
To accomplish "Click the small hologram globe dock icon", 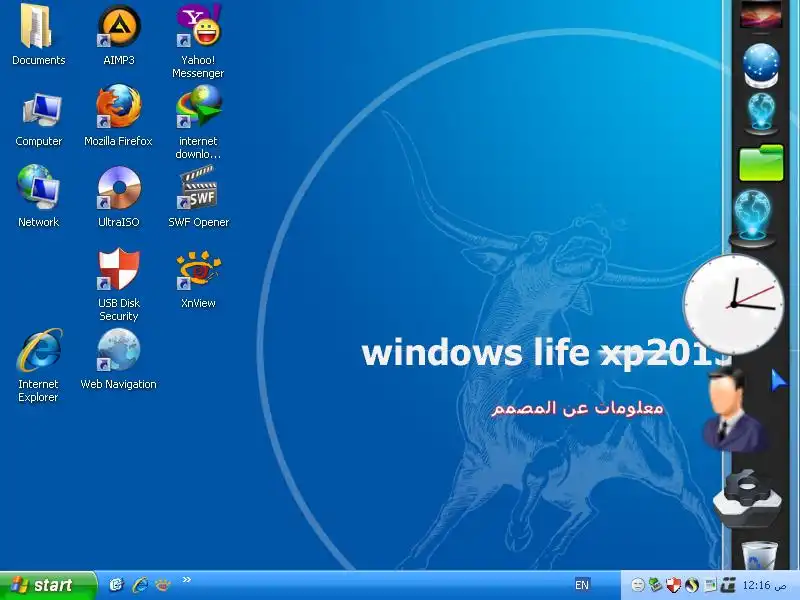I will (761, 114).
